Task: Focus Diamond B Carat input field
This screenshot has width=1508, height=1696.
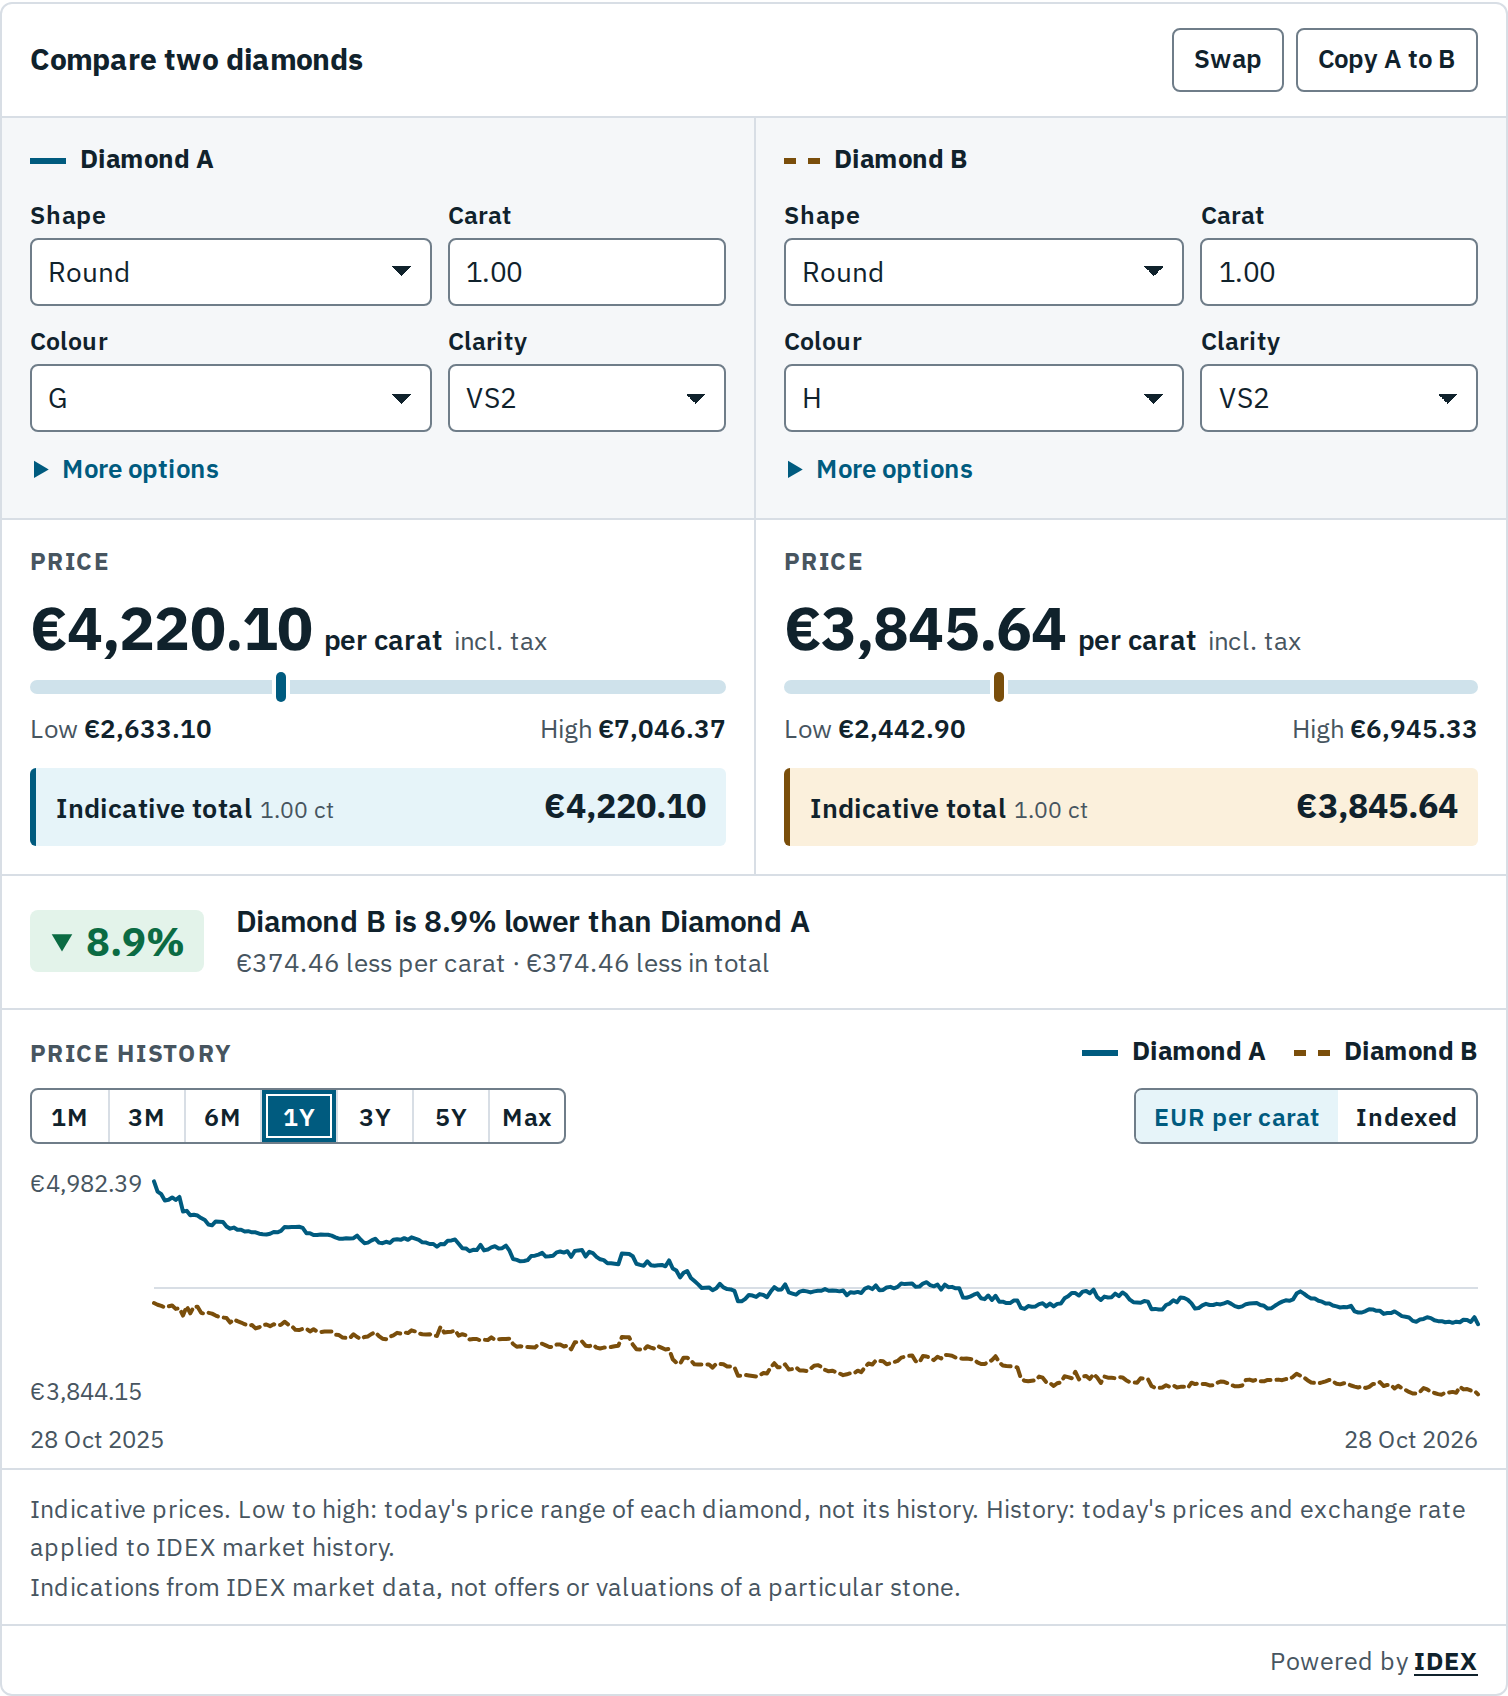Action: 1339,272
